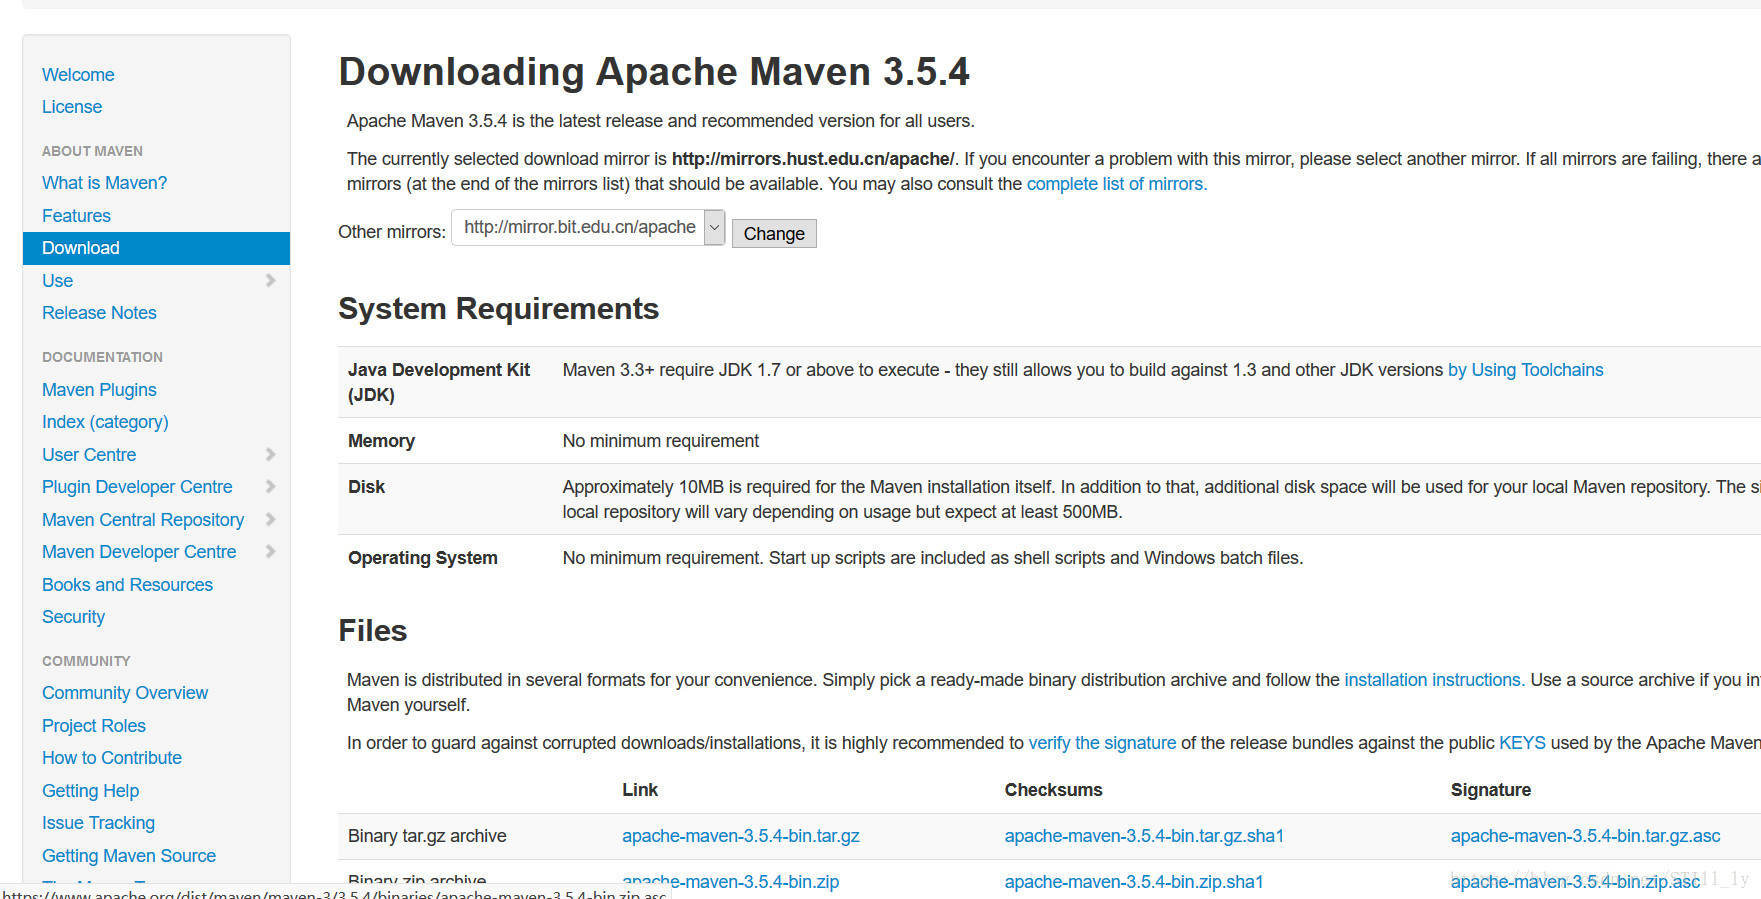Expand Plugin Developer Centre chevron
The width and height of the screenshot is (1761, 899).
tap(270, 487)
